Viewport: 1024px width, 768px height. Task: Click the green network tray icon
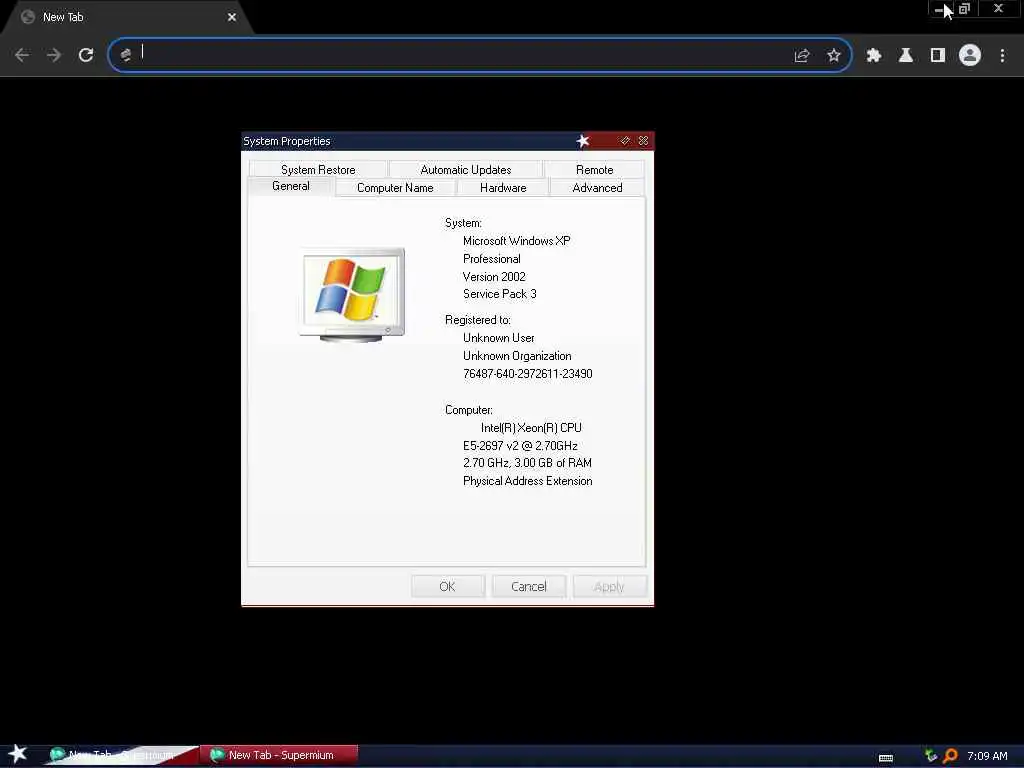[x=931, y=756]
